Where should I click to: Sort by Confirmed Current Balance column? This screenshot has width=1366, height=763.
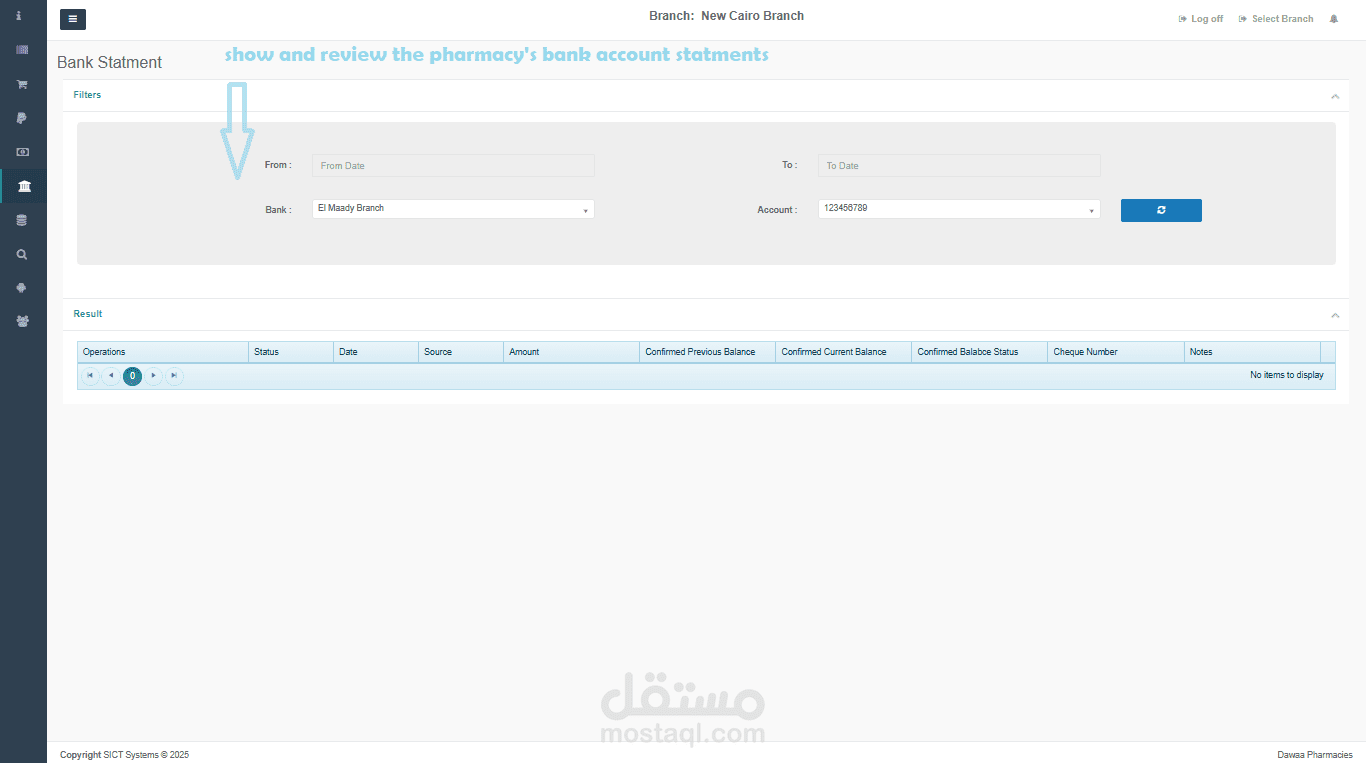(844, 352)
